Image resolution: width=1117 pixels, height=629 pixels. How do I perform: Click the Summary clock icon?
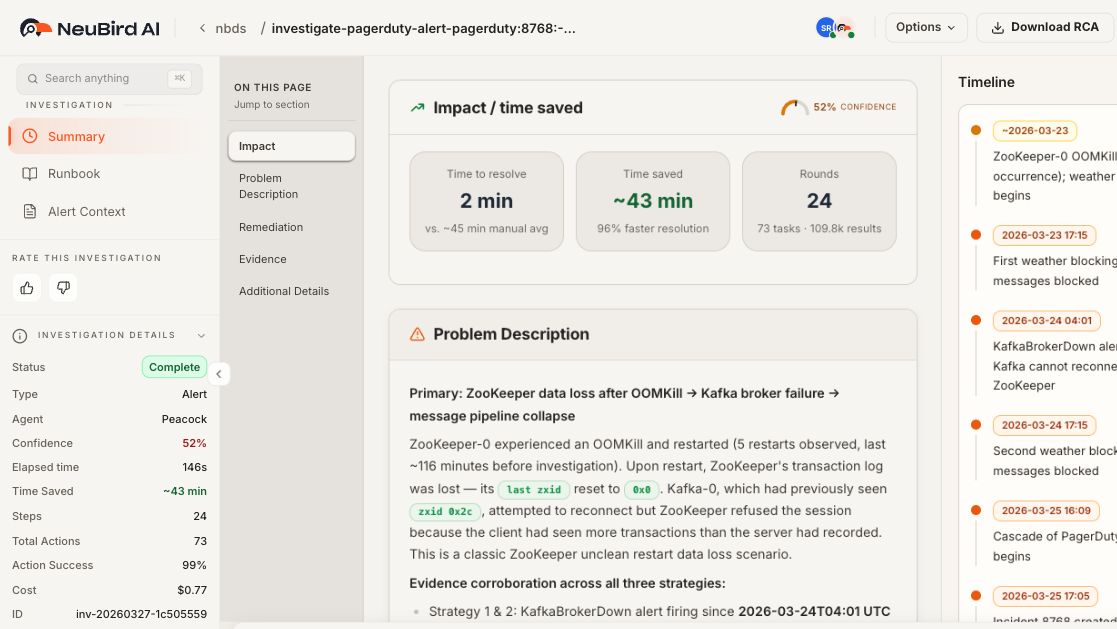click(x=29, y=136)
